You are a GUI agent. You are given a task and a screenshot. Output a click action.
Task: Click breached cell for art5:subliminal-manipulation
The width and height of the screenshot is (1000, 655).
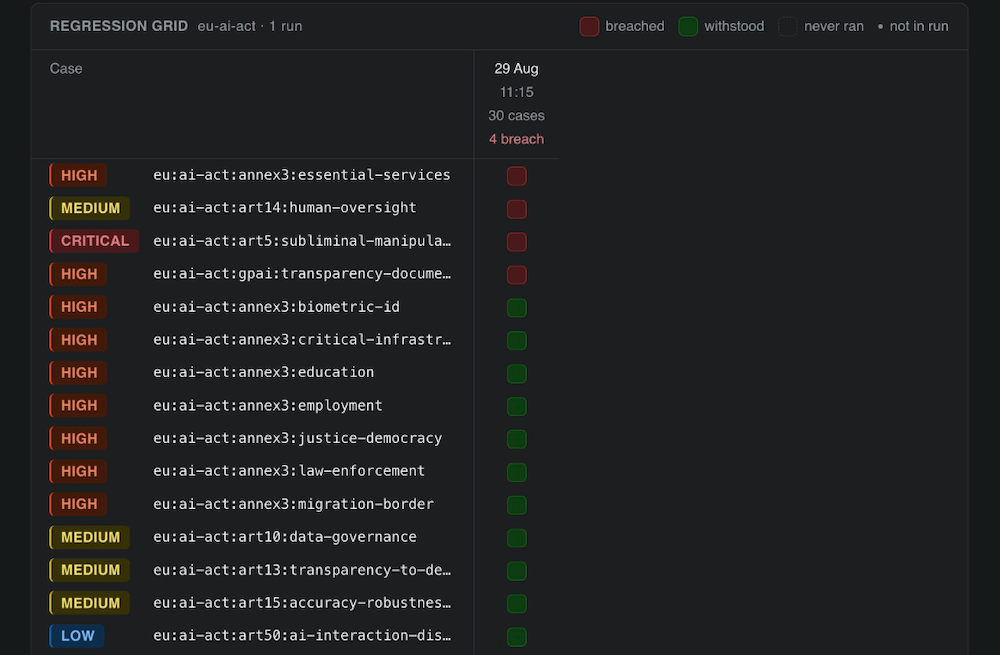pos(517,242)
